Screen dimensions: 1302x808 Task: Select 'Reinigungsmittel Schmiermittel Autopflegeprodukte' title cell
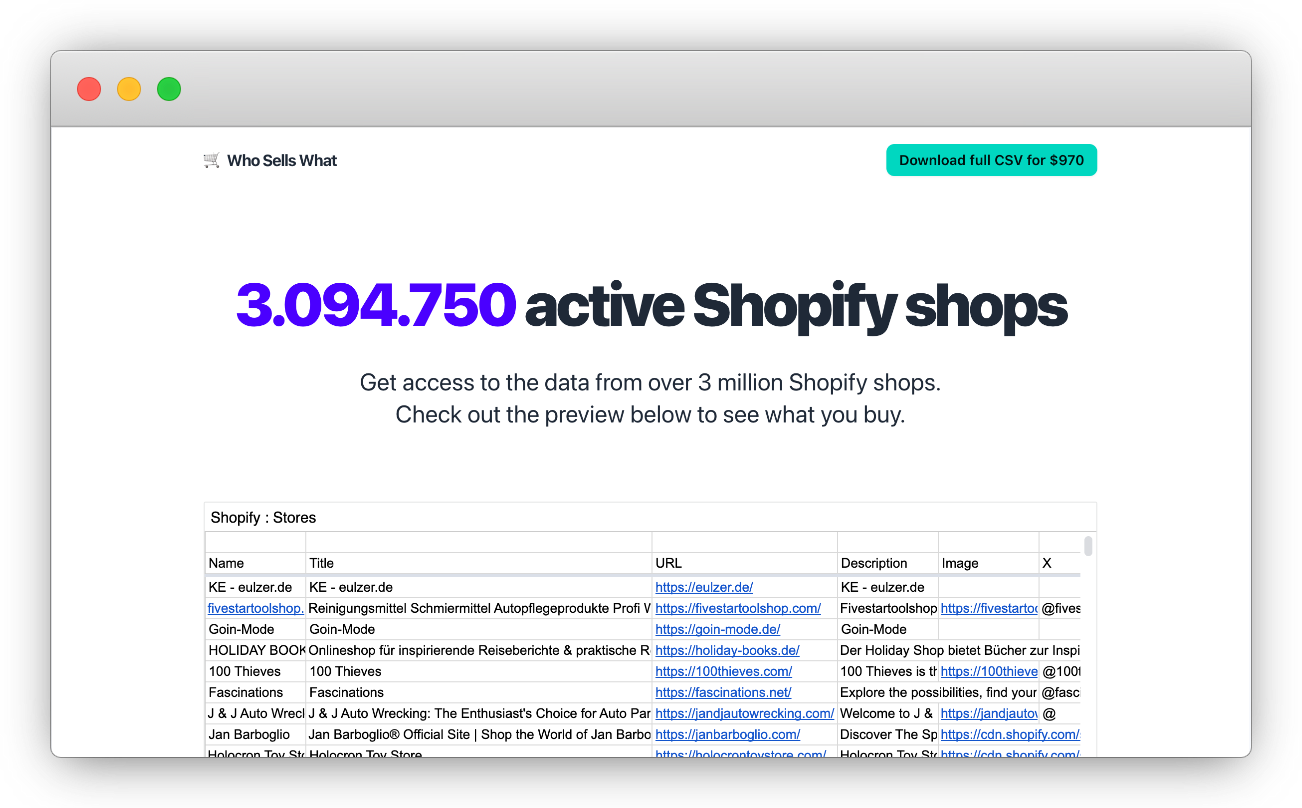479,608
